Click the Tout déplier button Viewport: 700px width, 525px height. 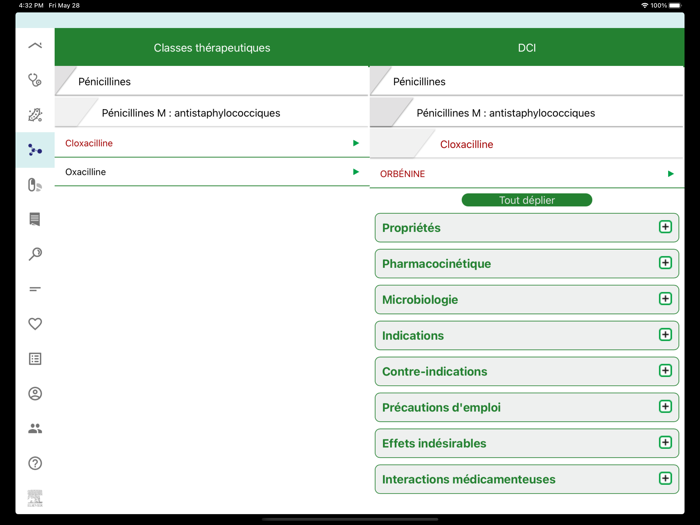coord(527,200)
